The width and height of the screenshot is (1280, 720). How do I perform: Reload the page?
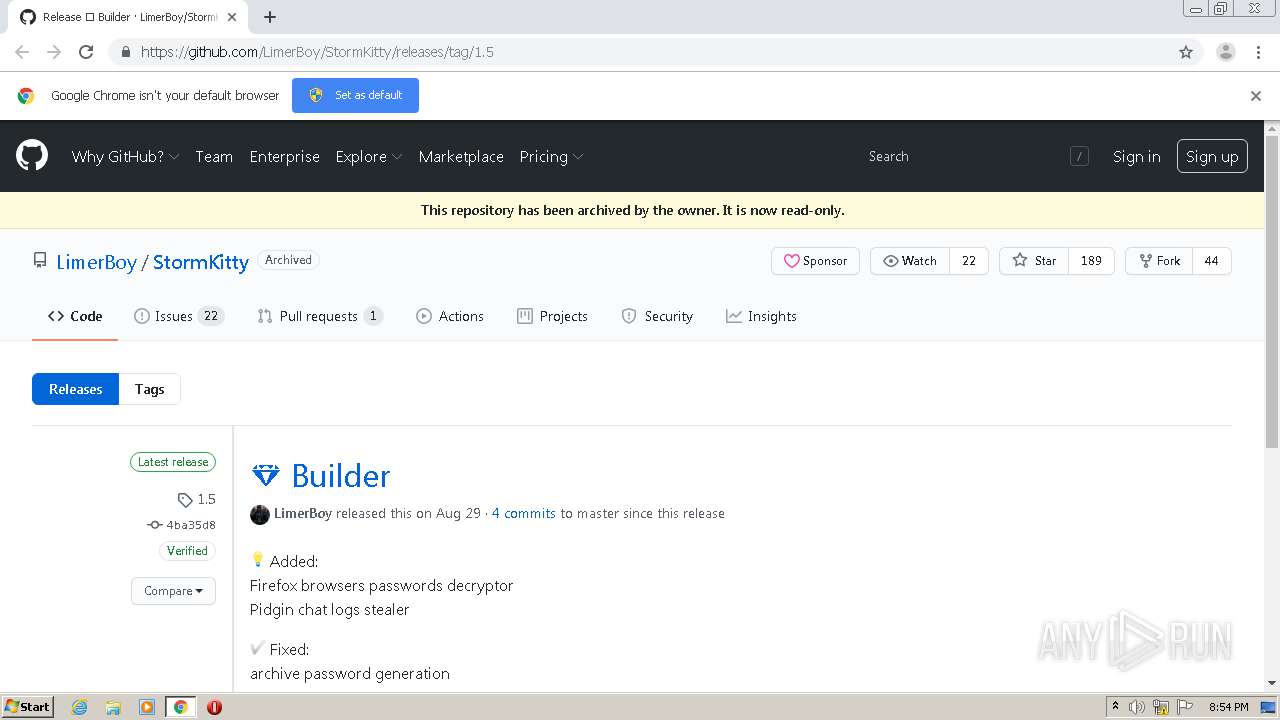coord(86,52)
